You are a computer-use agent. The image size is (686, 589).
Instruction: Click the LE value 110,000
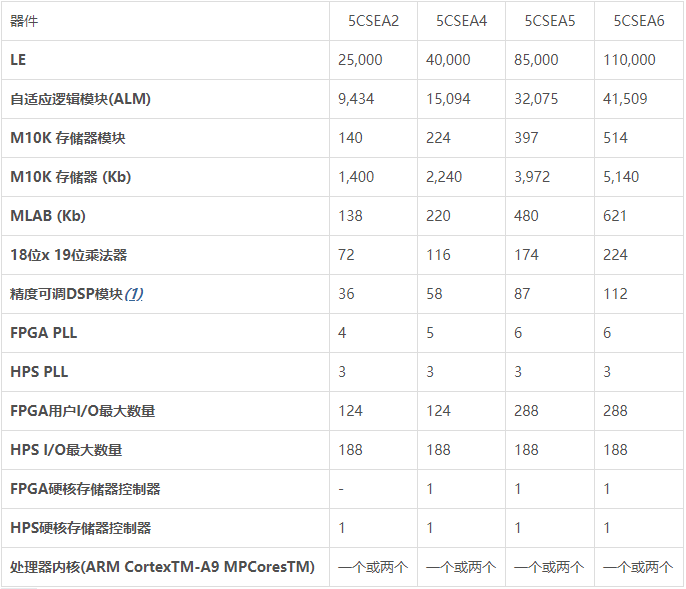point(629,60)
